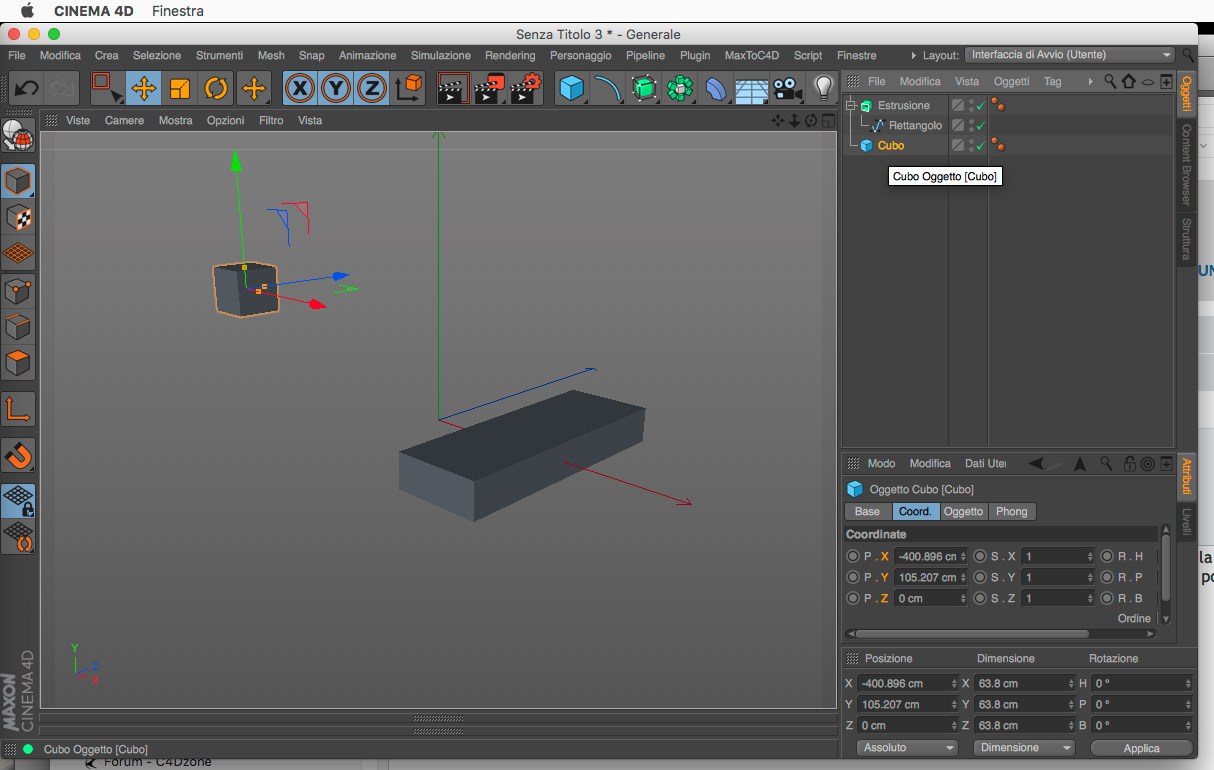Viewport: 1214px width, 770px height.
Task: Open Layout dropdown Interfaccia di Avvio
Action: coord(1070,55)
